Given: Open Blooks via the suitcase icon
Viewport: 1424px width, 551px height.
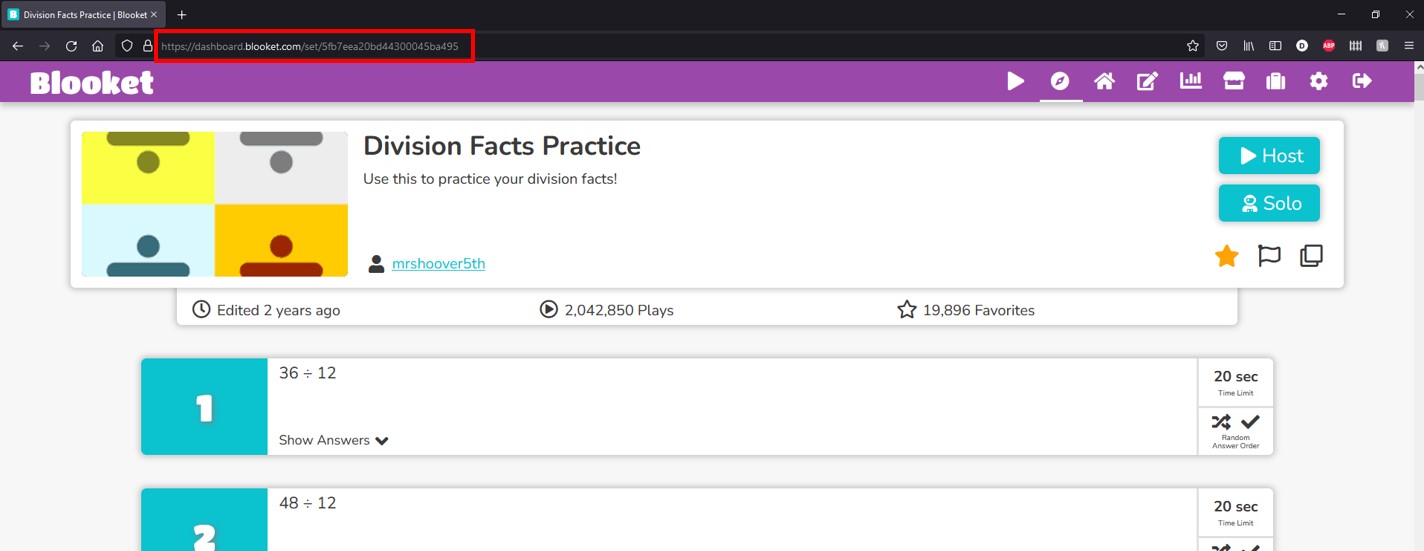Looking at the screenshot, I should [x=1276, y=81].
